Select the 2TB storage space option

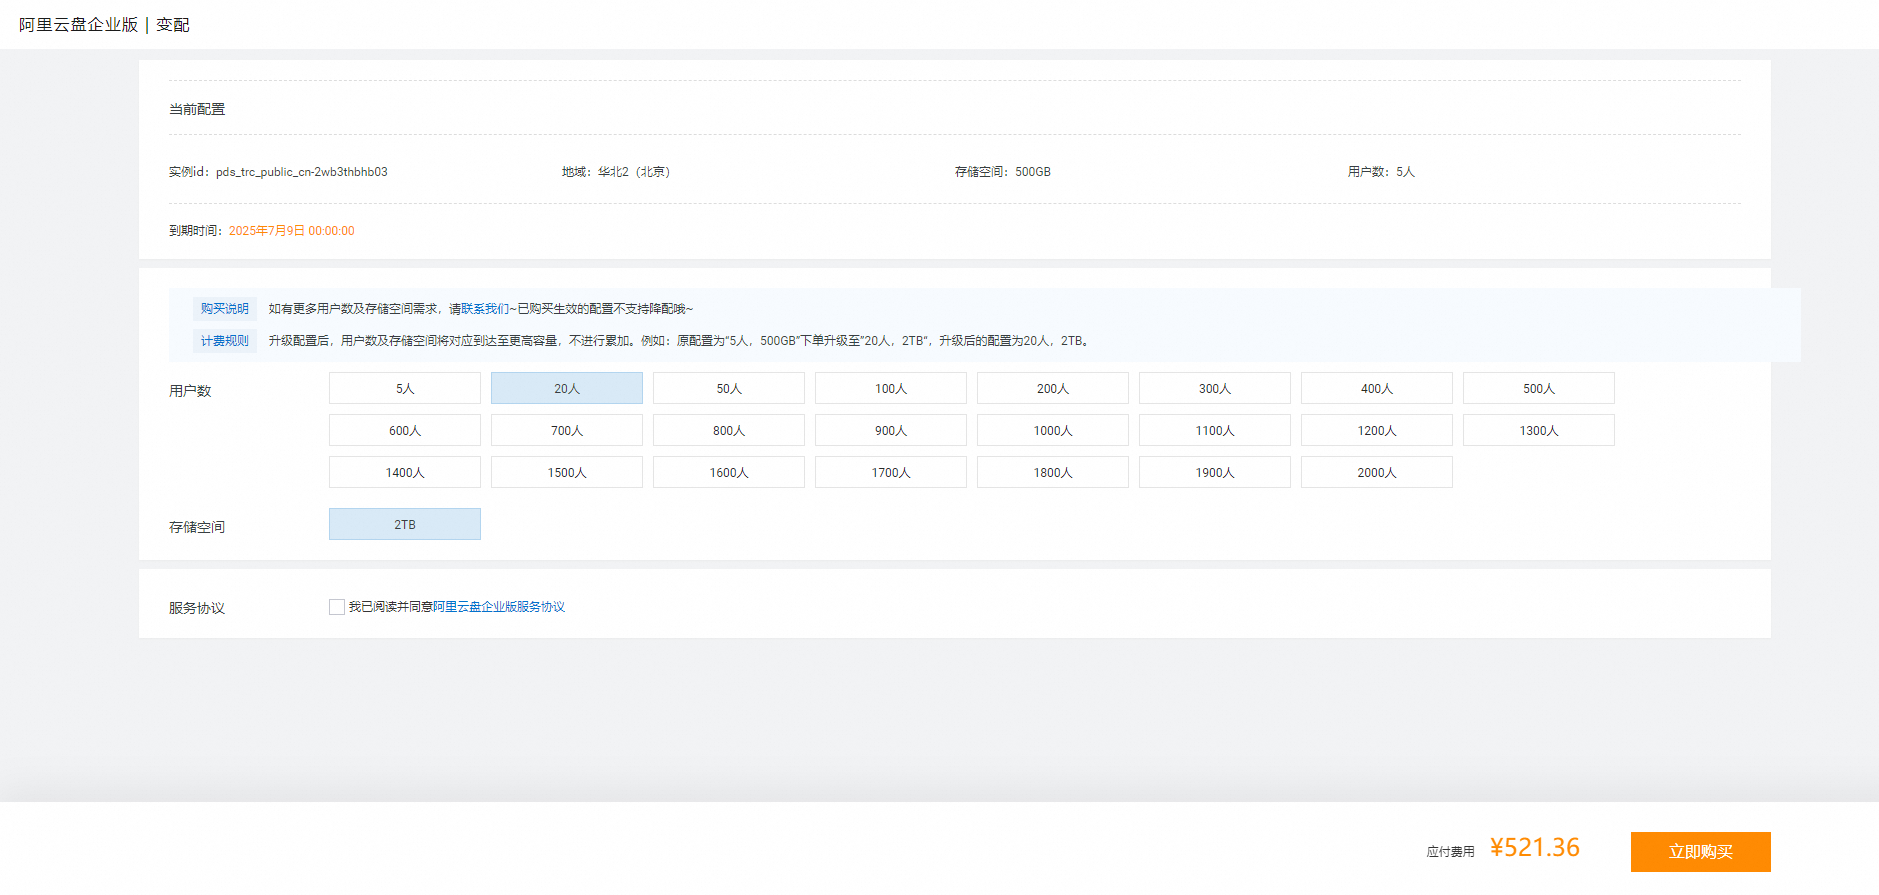coord(405,524)
